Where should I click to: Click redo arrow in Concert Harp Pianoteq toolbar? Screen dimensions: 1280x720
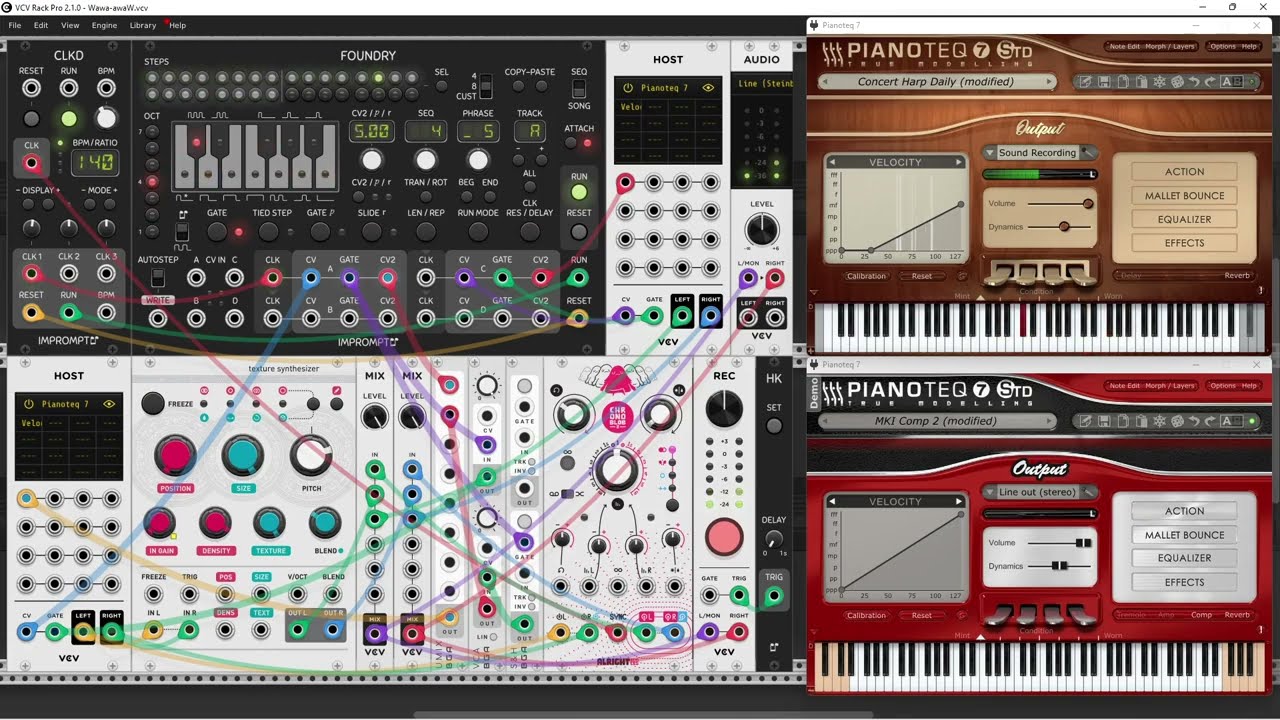pos(1210,82)
